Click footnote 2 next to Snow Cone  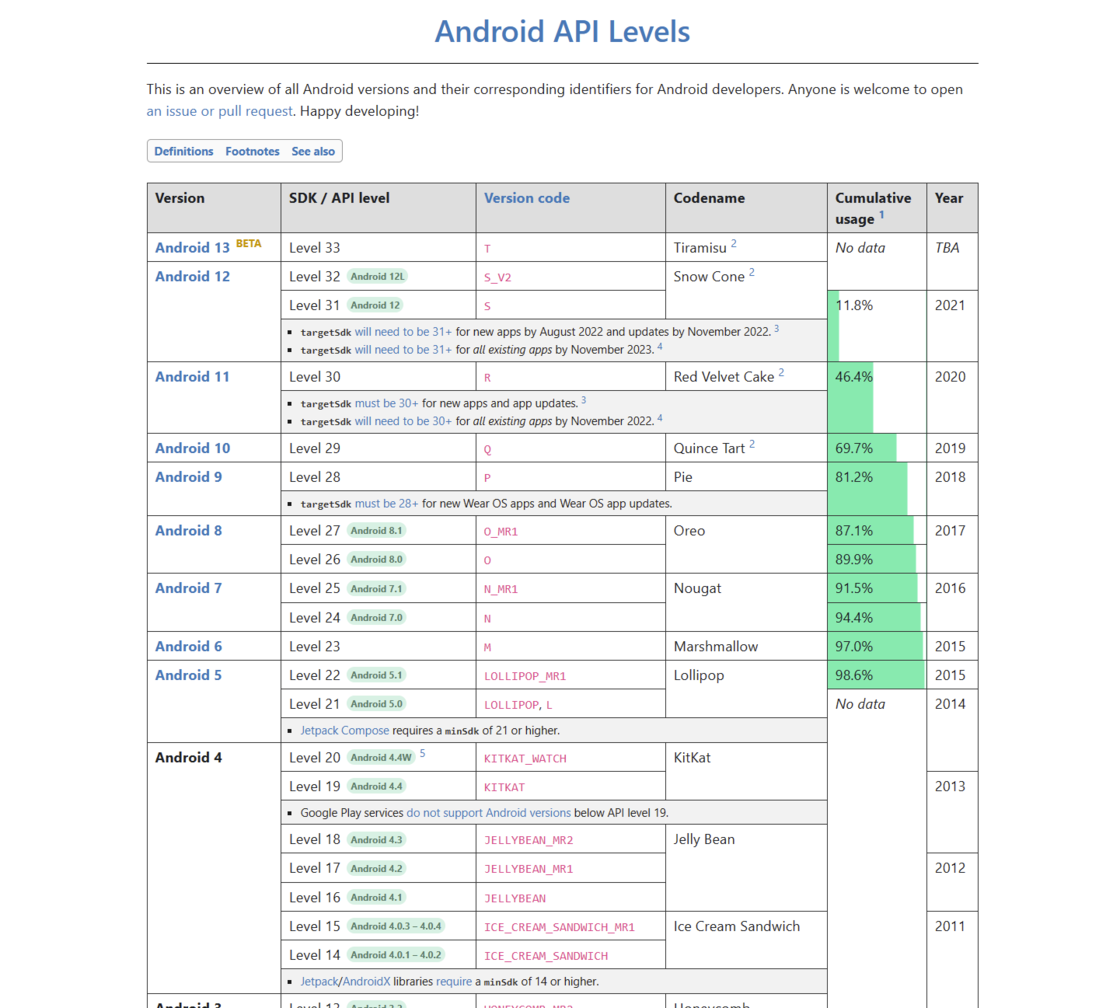coord(751,272)
